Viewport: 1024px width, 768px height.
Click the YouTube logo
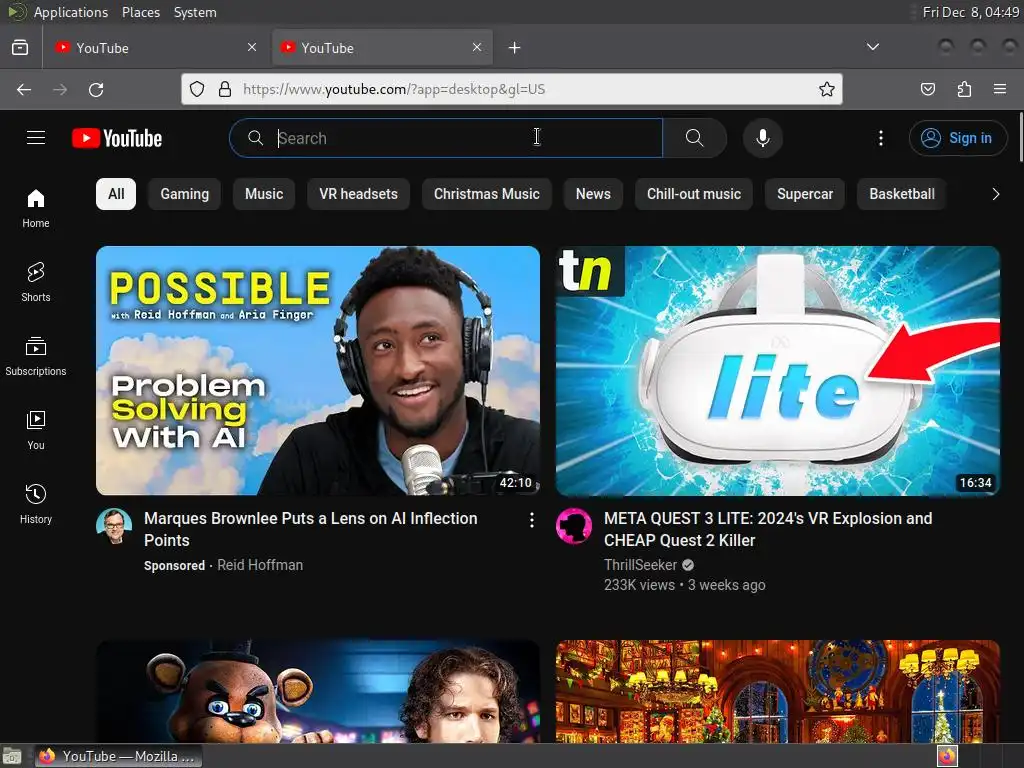(x=117, y=138)
